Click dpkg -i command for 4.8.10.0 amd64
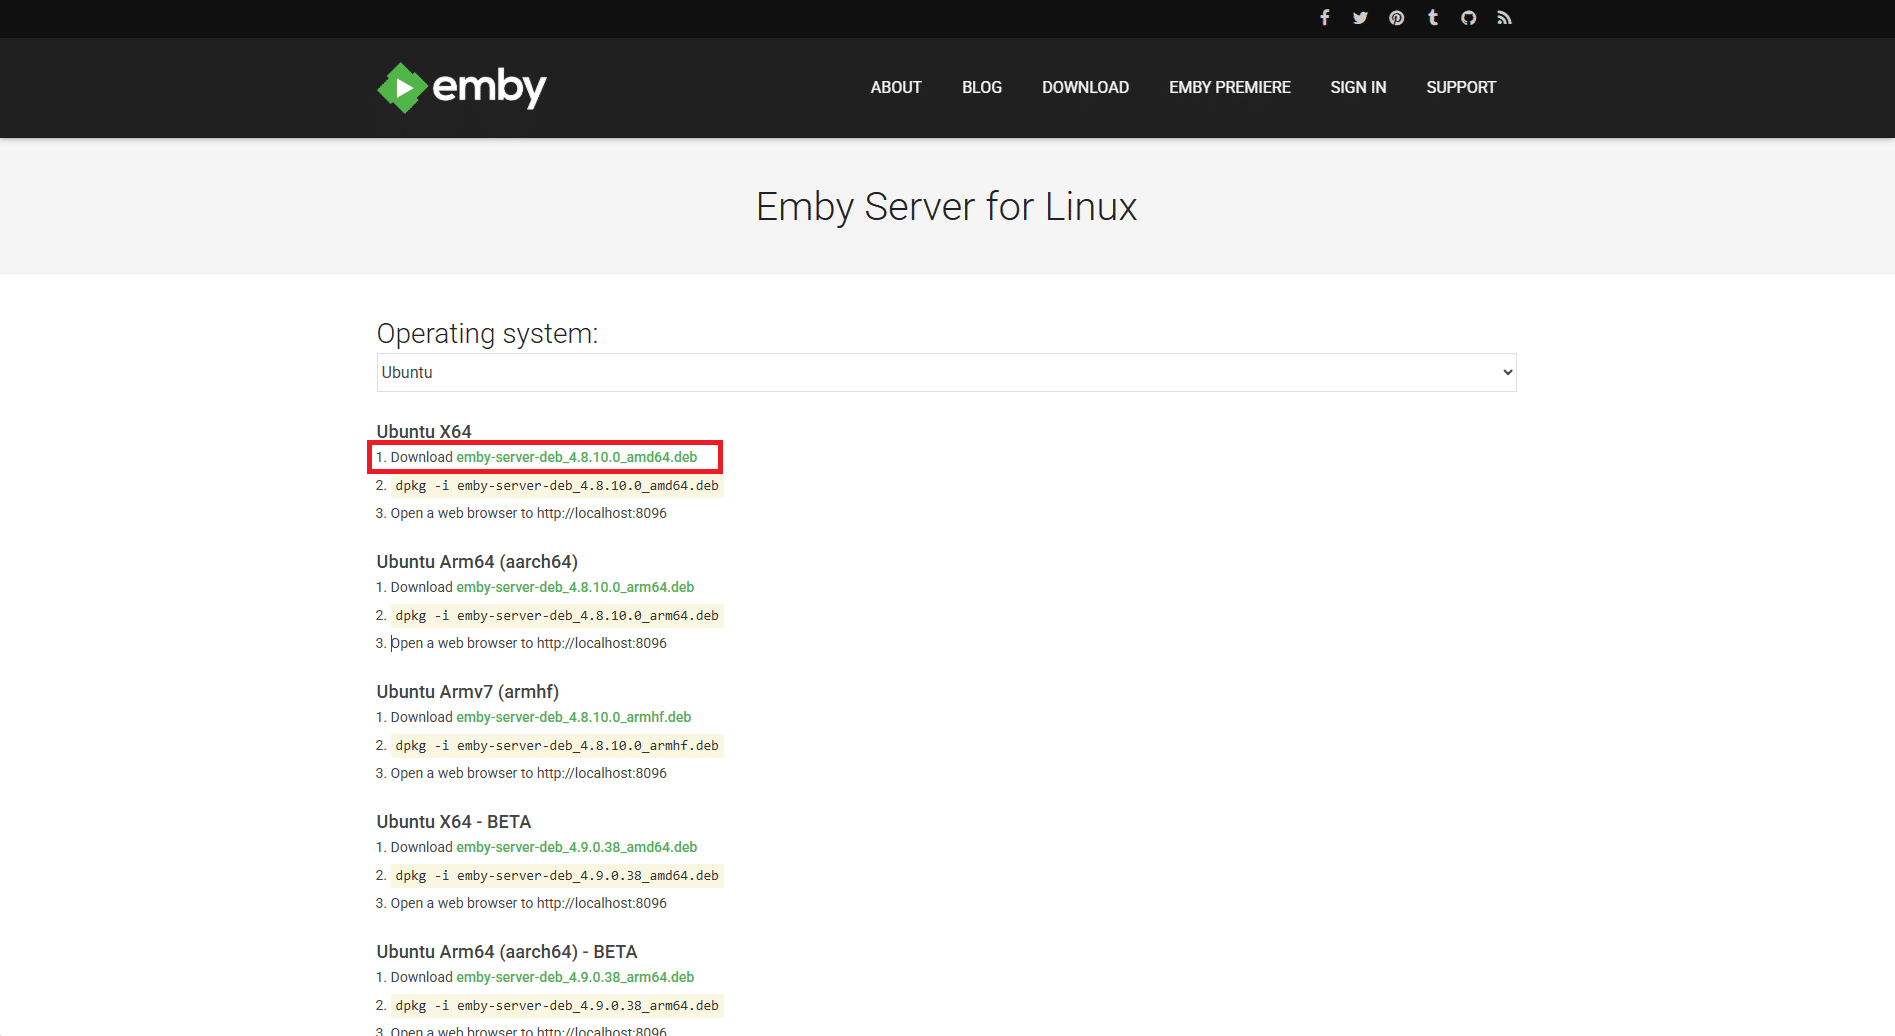Screen dimensions: 1895x1036 (x=557, y=486)
